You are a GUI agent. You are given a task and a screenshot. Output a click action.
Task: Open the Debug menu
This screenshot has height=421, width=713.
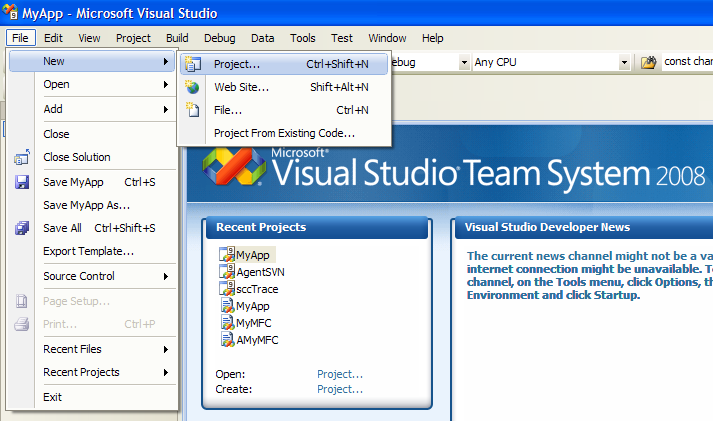[220, 38]
